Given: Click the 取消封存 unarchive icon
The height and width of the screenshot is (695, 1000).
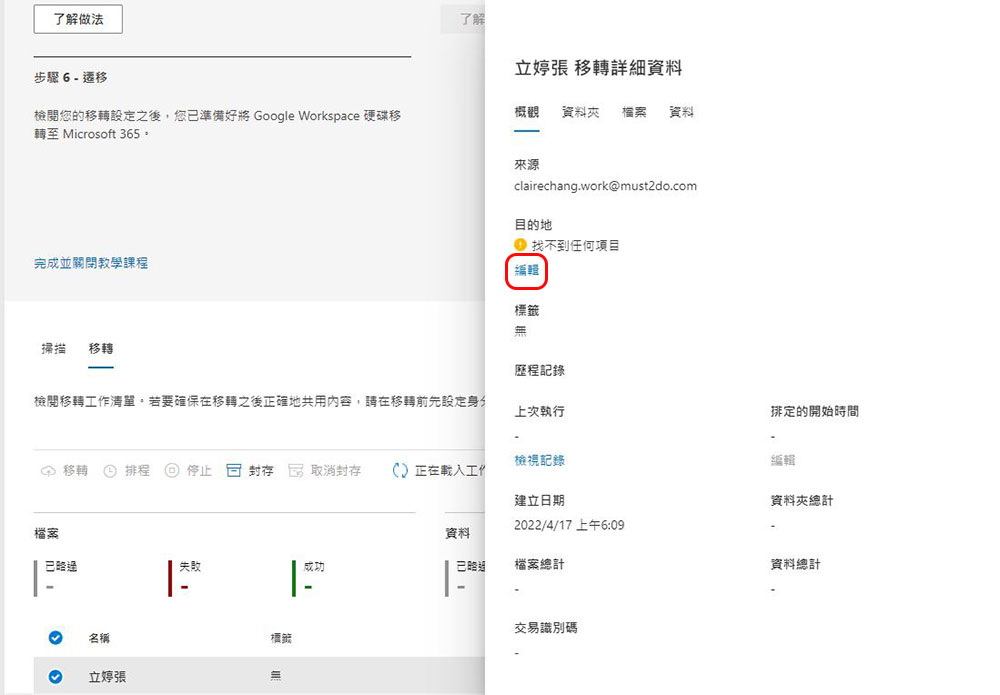Looking at the screenshot, I should click(295, 471).
